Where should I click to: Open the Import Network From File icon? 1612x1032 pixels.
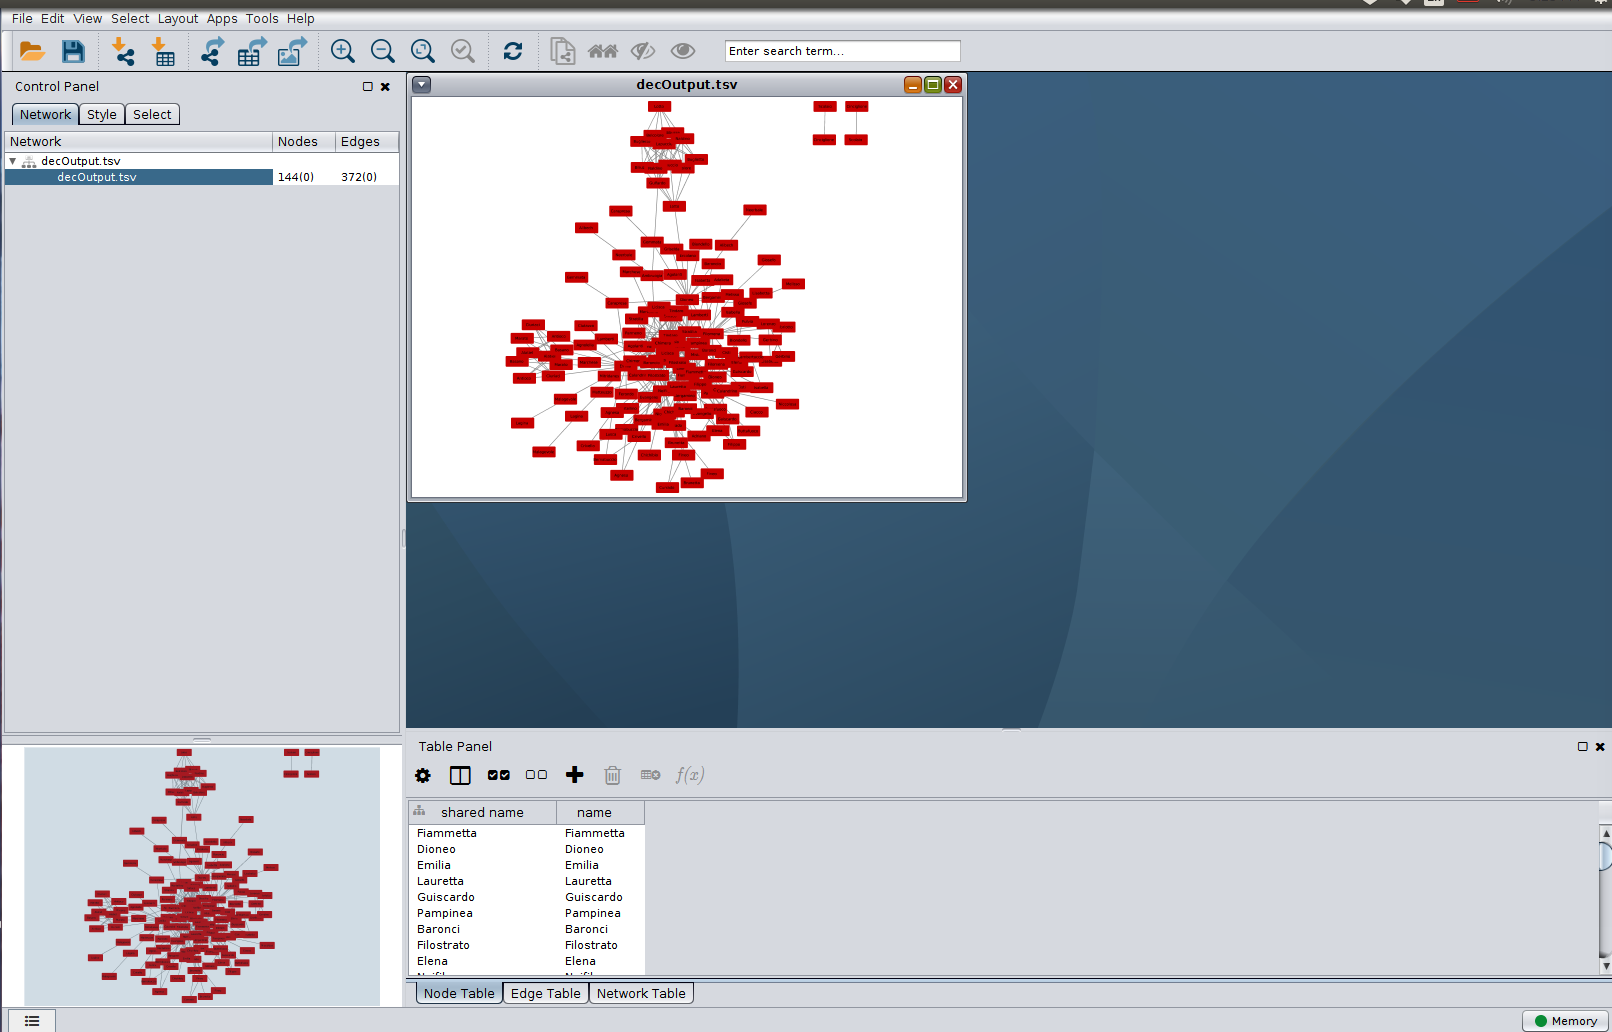(x=124, y=50)
